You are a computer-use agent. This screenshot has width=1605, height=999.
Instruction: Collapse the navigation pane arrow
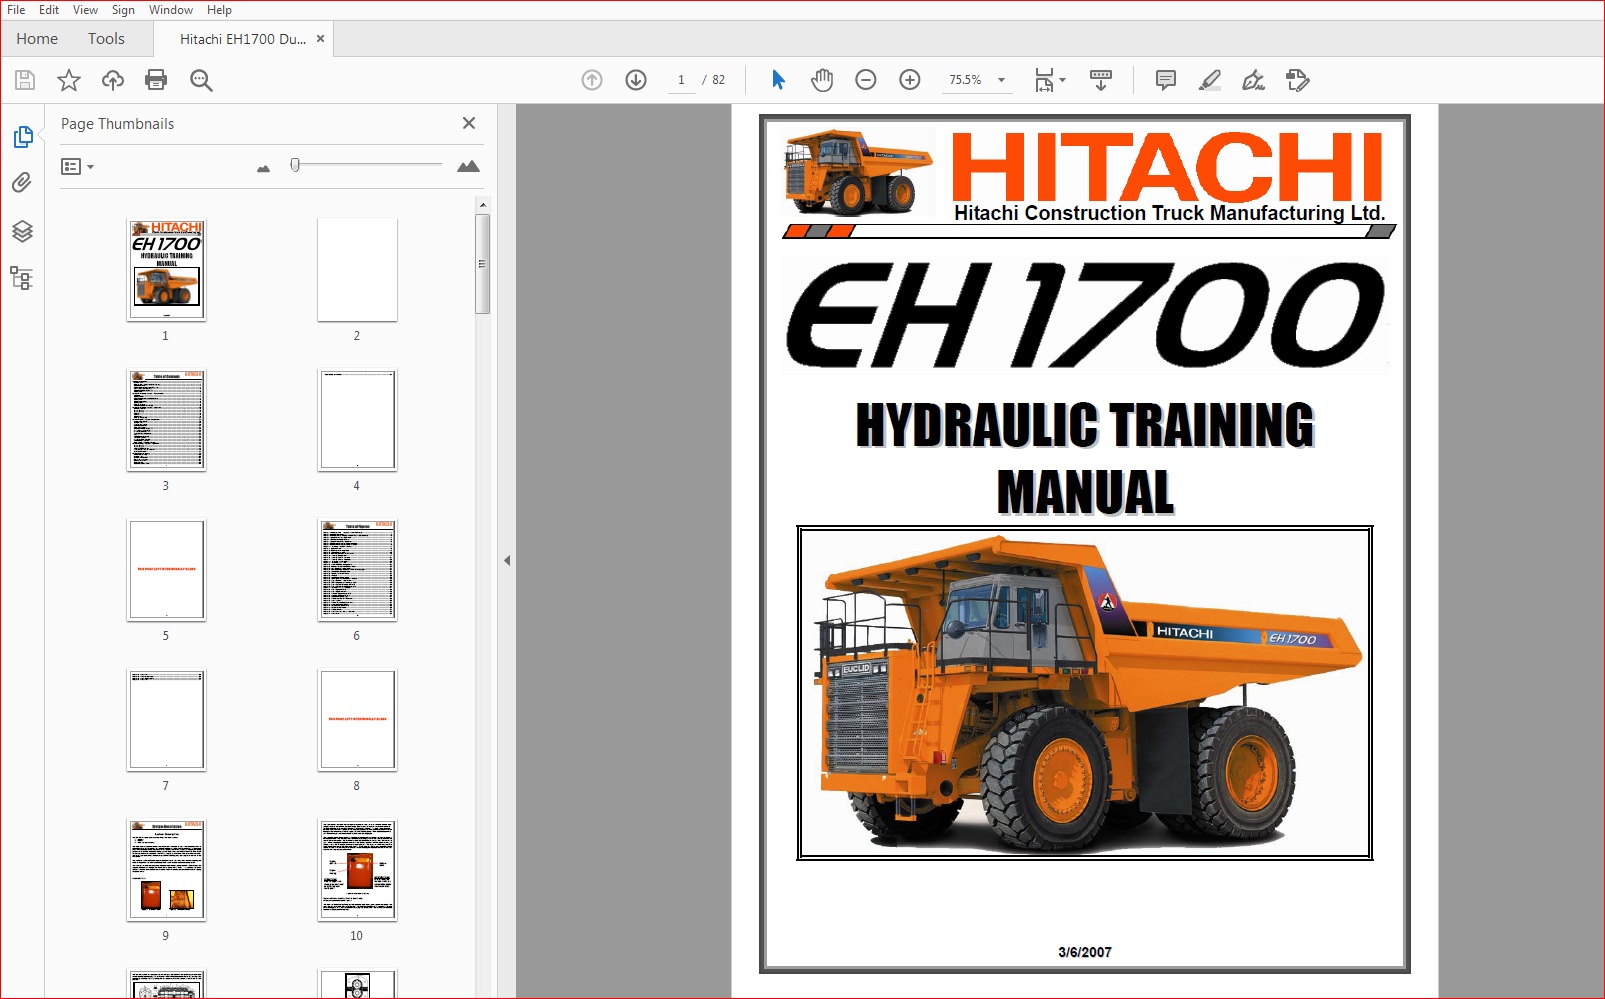click(x=507, y=560)
